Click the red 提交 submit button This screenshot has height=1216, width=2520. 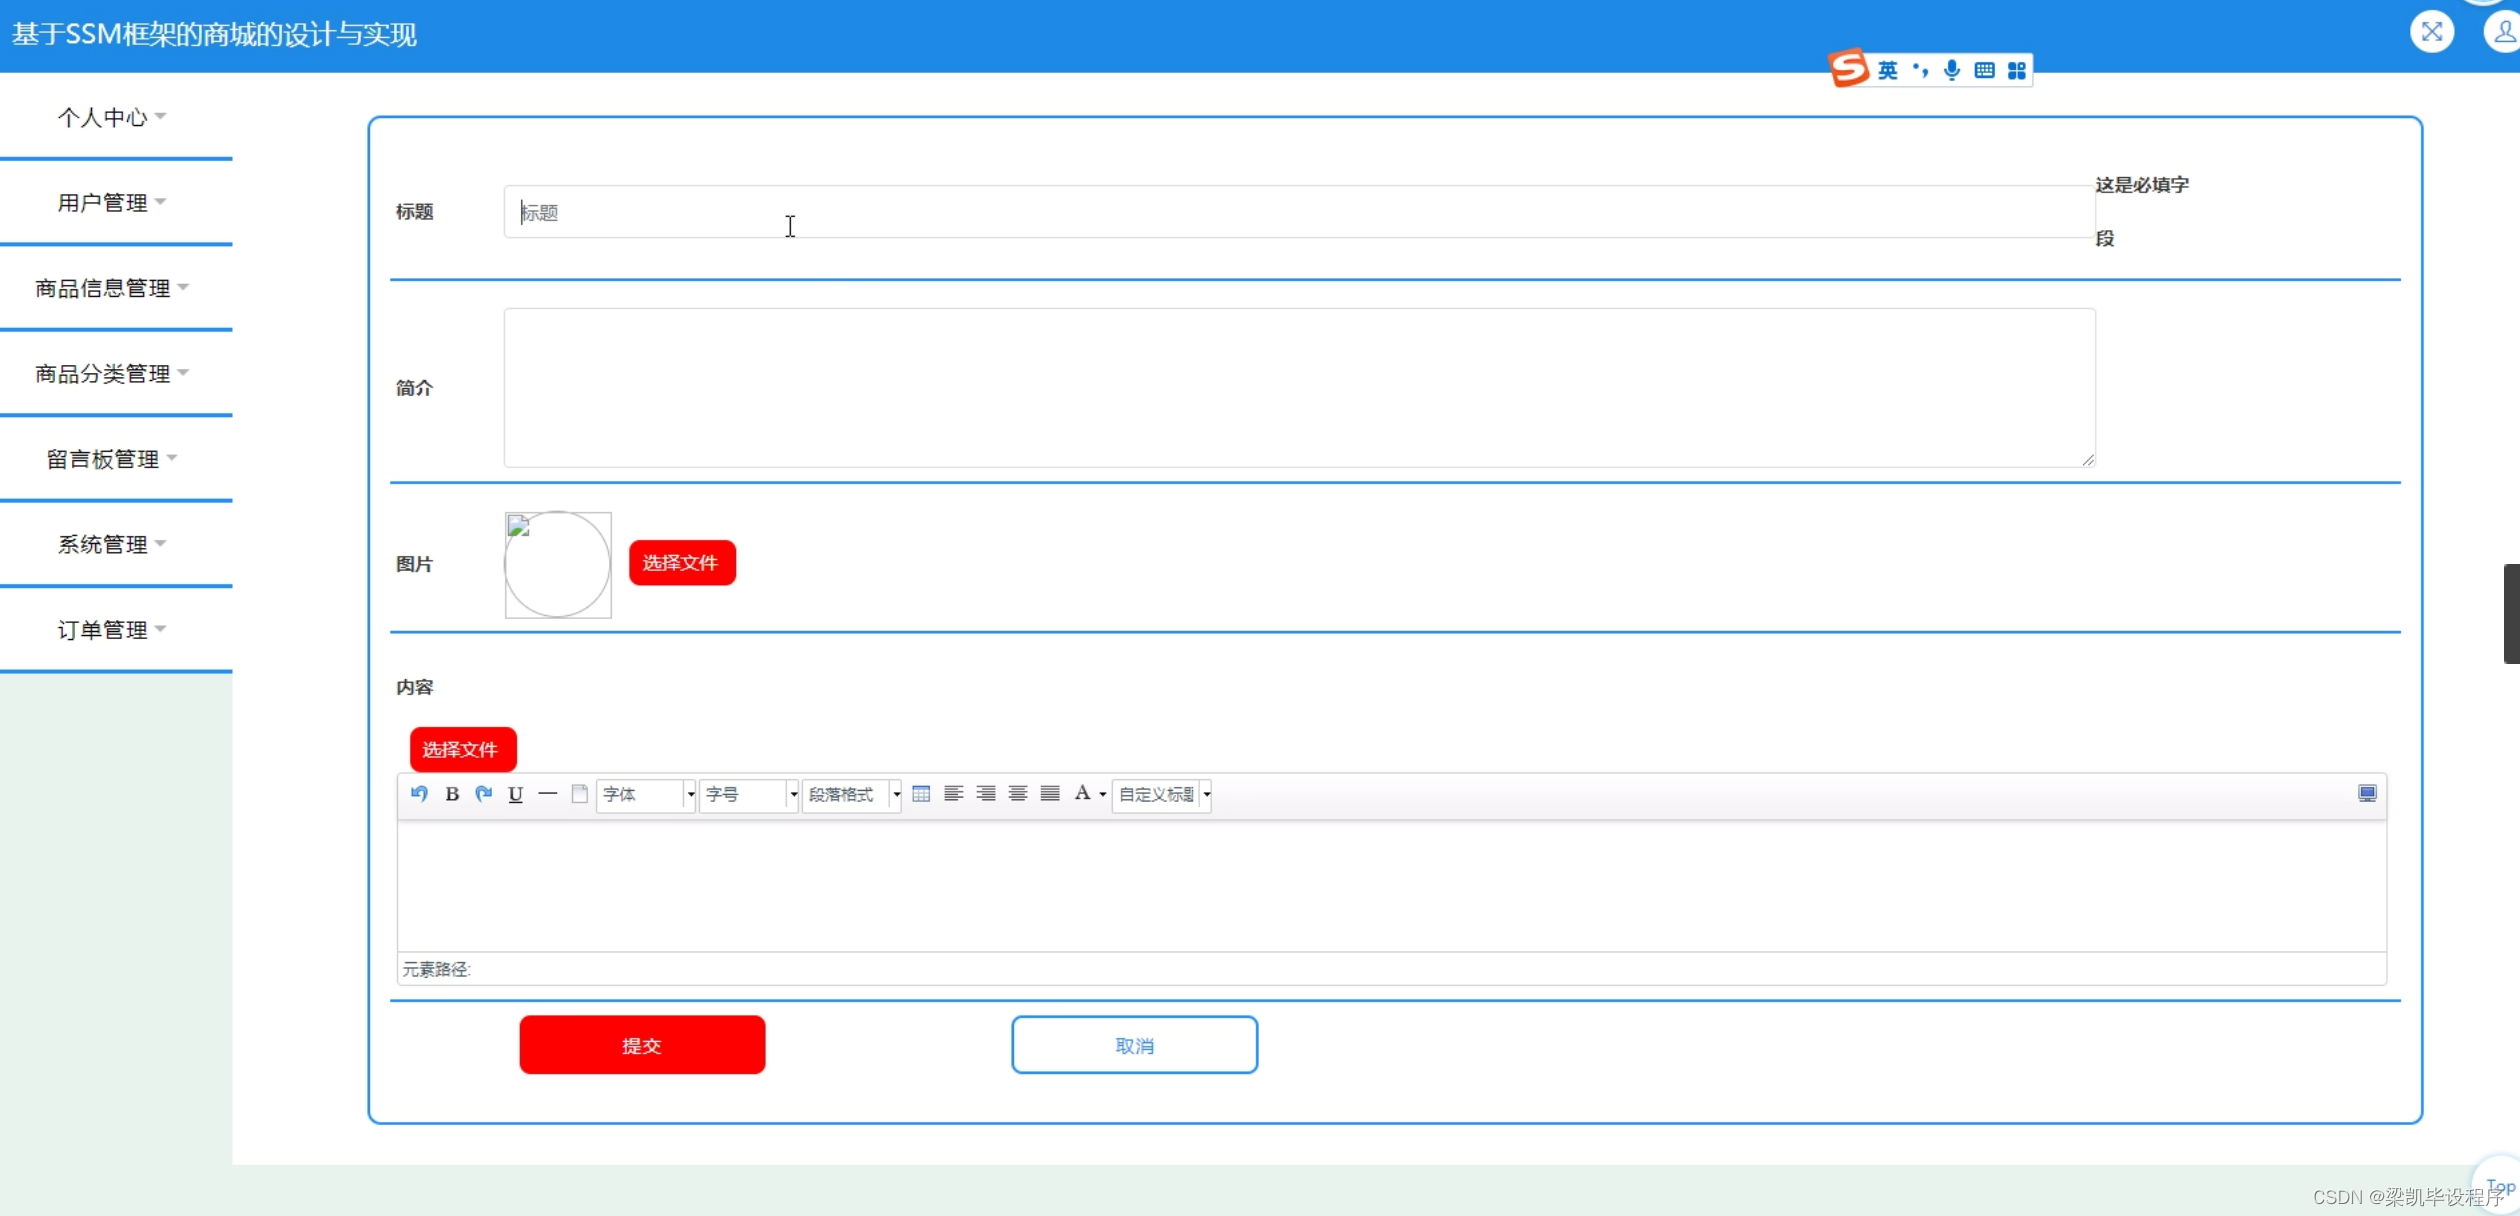642,1045
